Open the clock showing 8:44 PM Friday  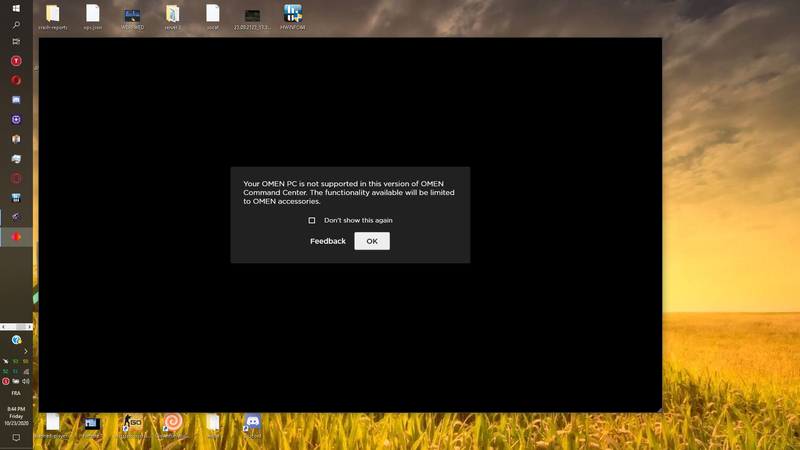(x=16, y=416)
